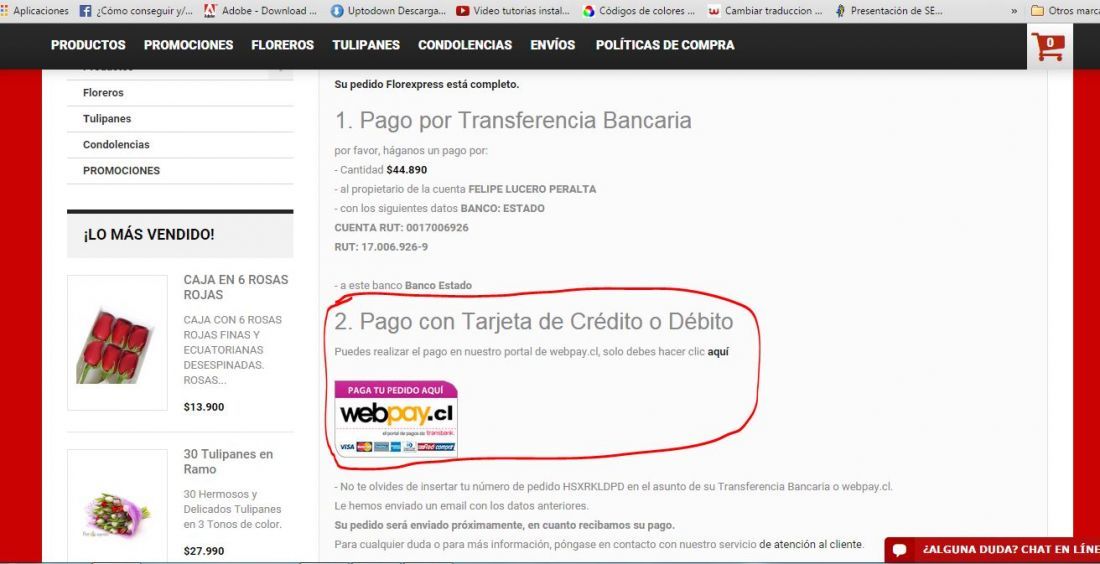The image size is (1100, 564).
Task: Click the ¡LO MÁS VENDIDO! heading
Action: (149, 235)
